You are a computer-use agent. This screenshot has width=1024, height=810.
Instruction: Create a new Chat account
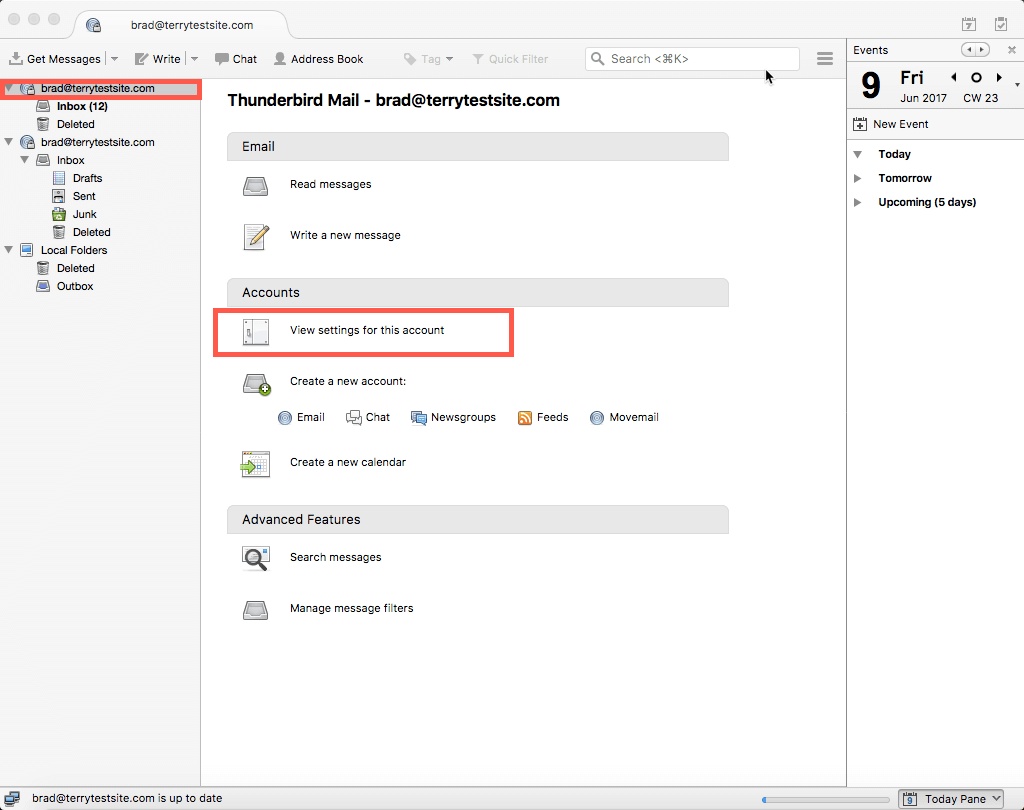[x=368, y=417]
